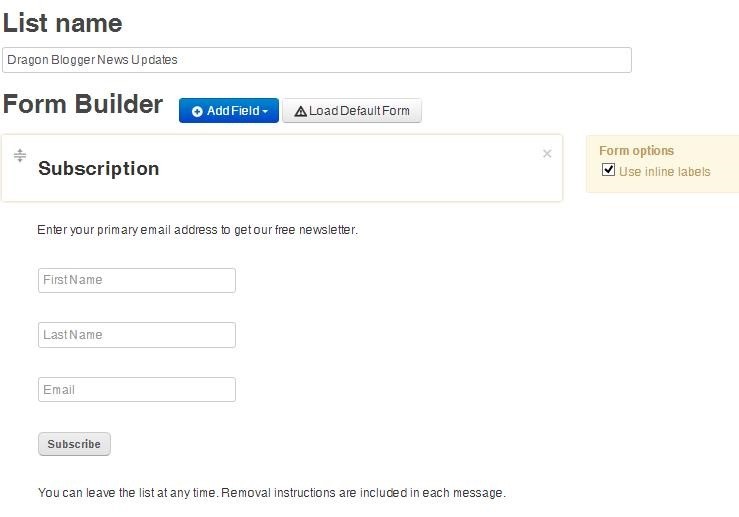Focus the Email input field
The image size is (739, 517).
pos(137,390)
